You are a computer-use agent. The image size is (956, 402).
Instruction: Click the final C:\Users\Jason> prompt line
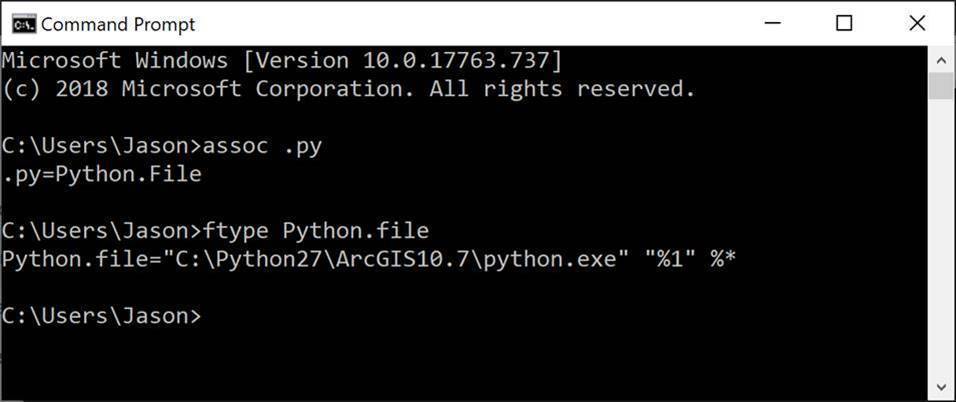pyautogui.click(x=101, y=316)
